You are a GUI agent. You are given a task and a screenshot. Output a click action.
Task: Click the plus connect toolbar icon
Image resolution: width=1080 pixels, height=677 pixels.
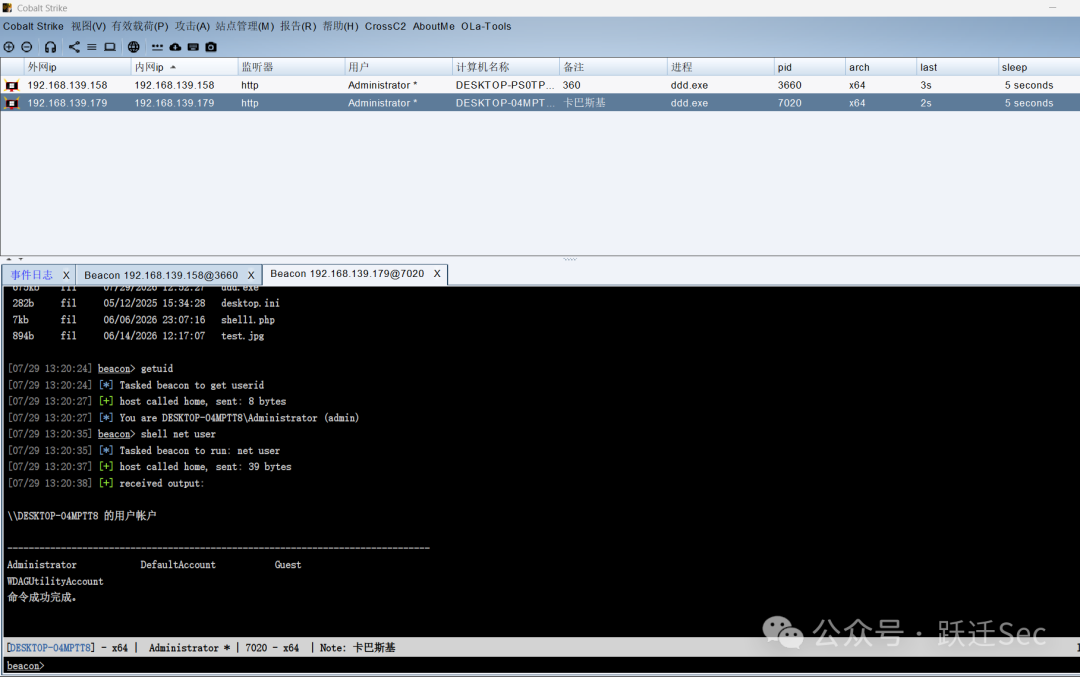pyautogui.click(x=9, y=47)
